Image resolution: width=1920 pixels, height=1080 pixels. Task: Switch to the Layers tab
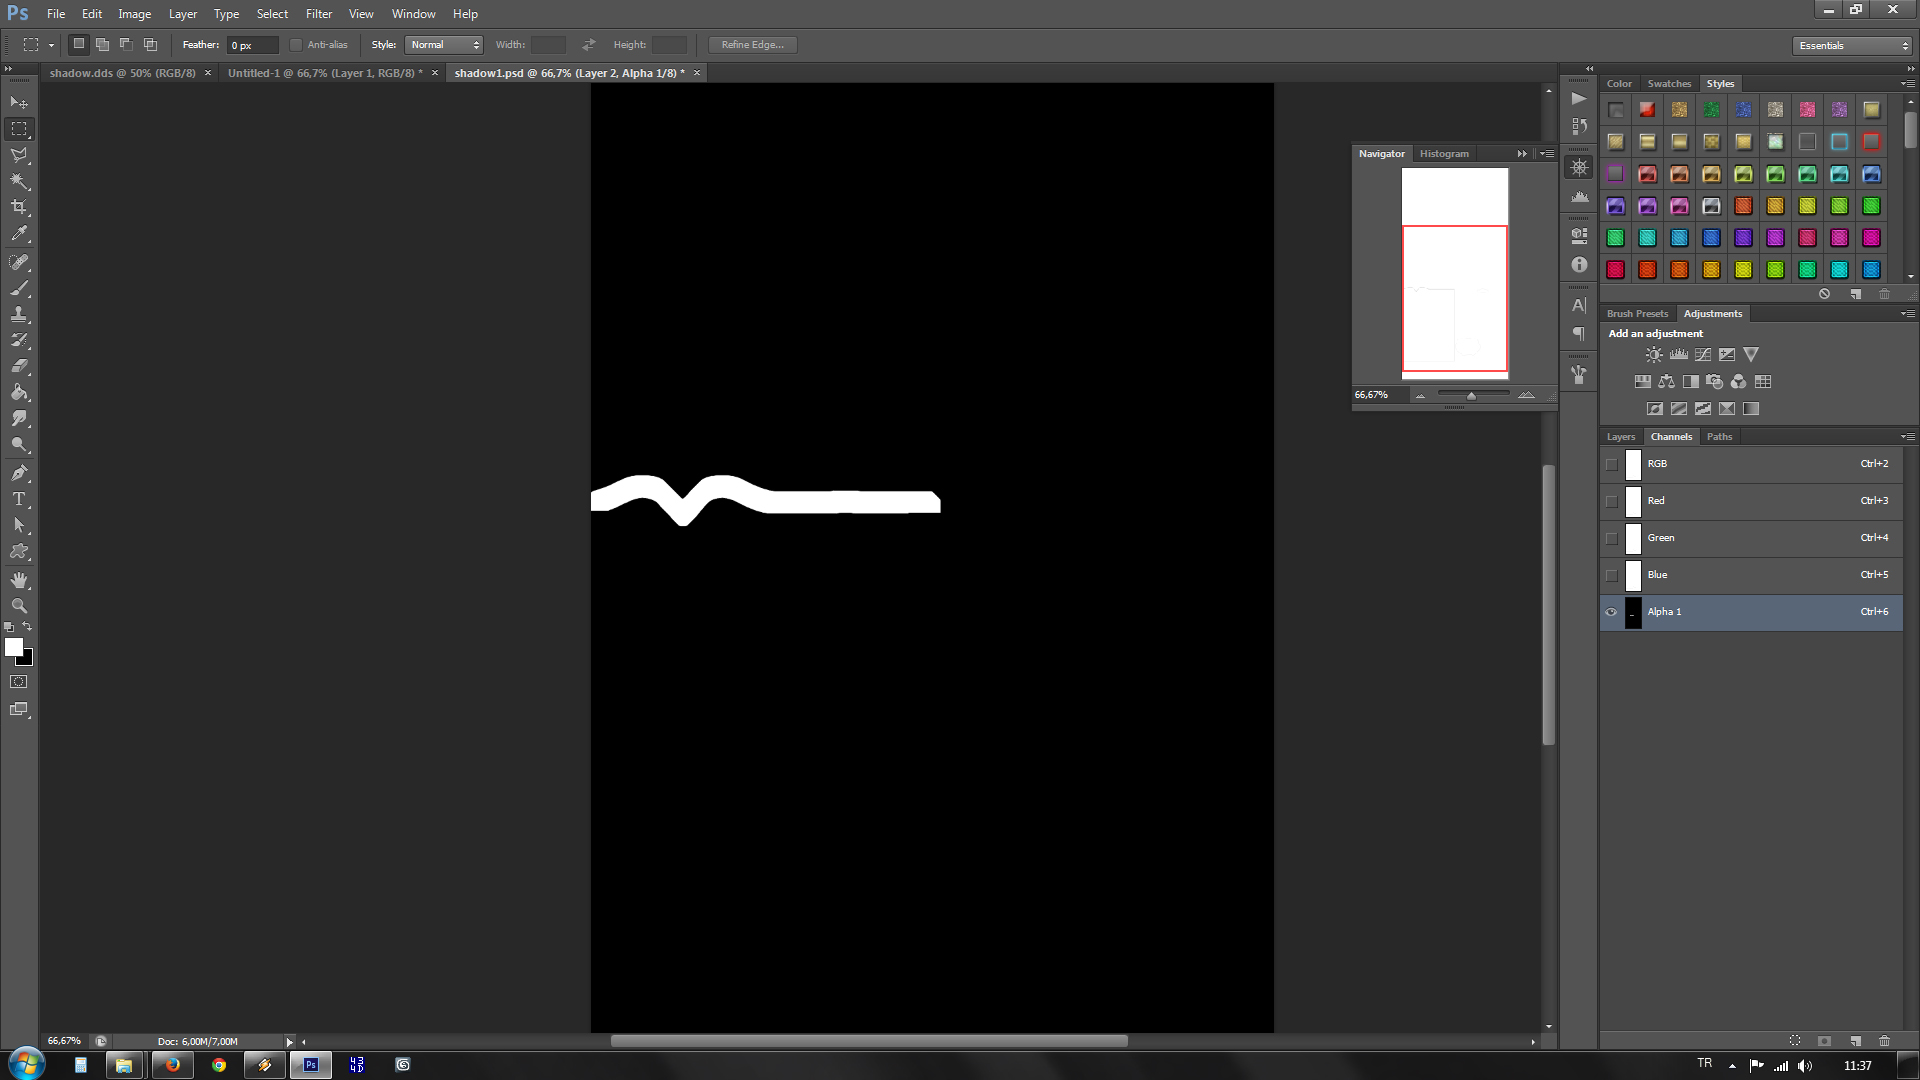(x=1621, y=437)
